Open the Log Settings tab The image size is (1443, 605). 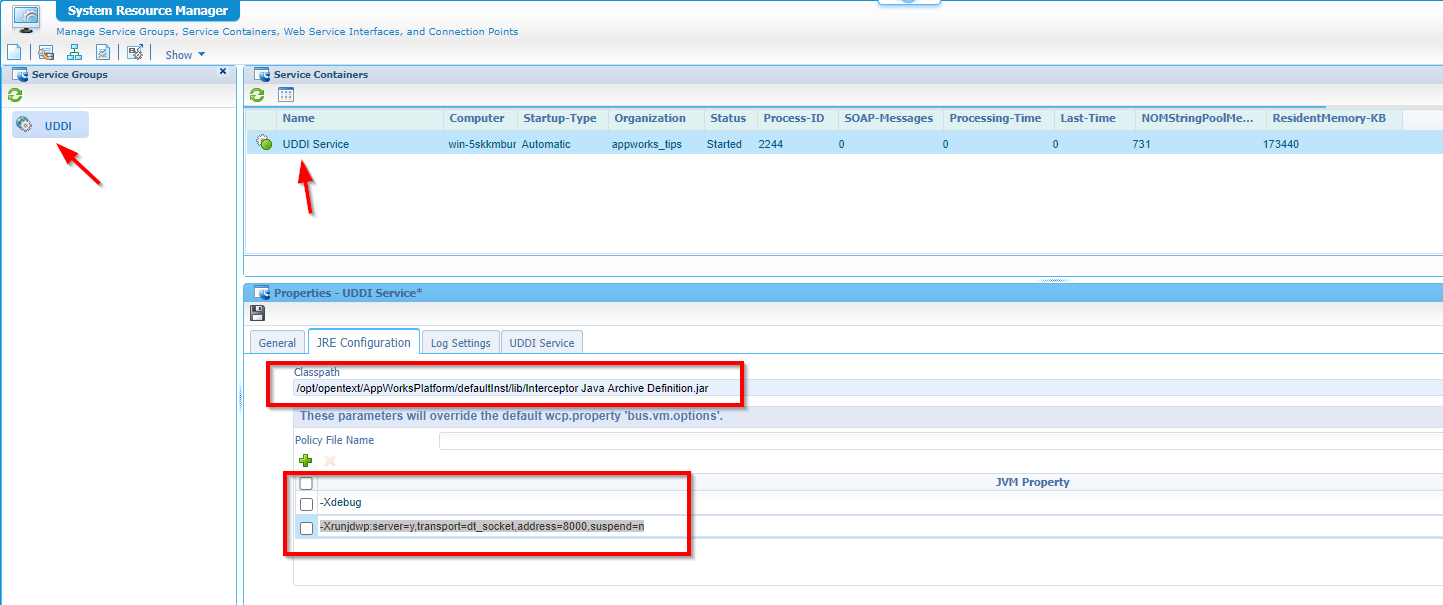pos(460,343)
